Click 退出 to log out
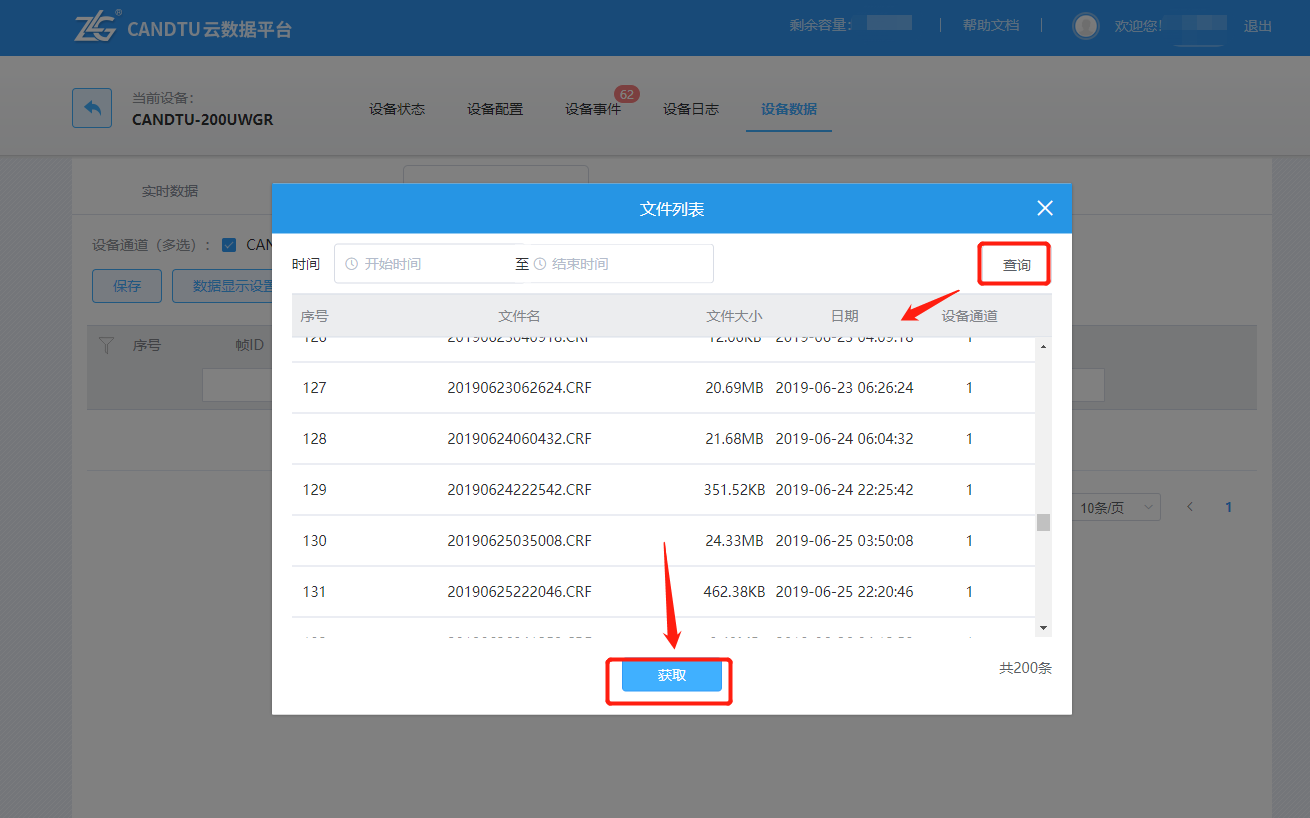 click(1257, 26)
